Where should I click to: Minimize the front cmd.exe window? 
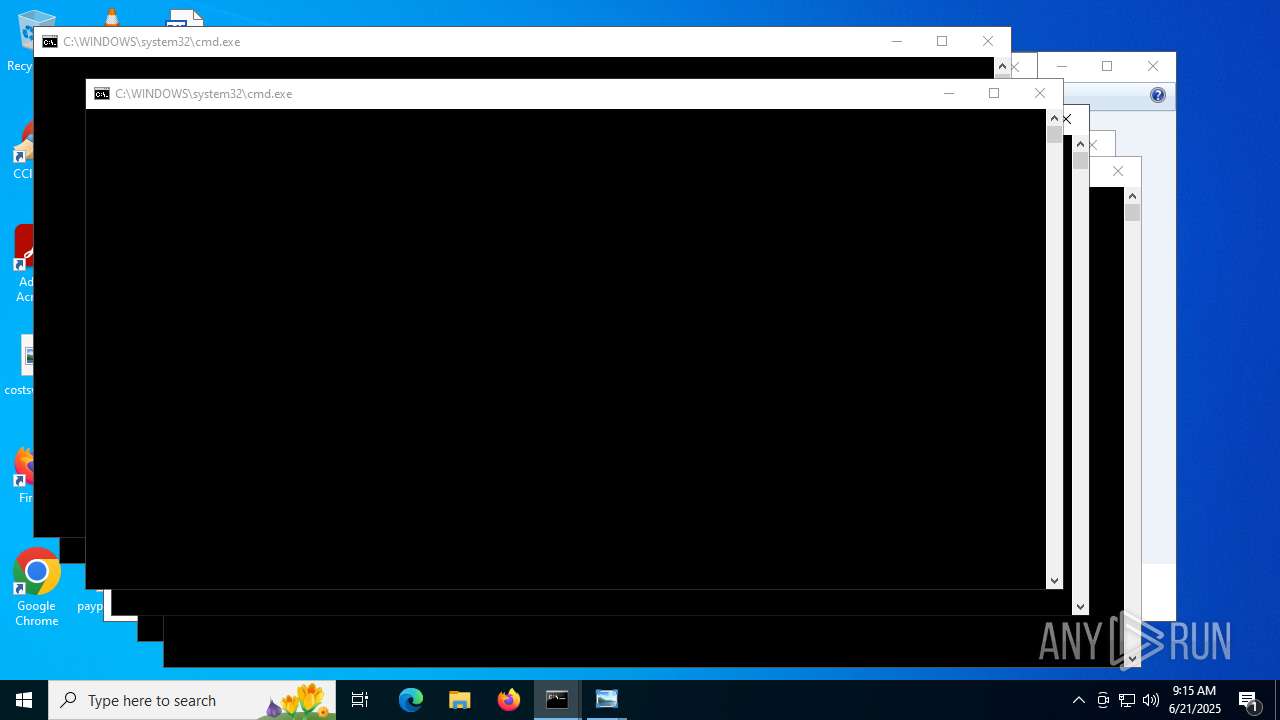point(949,94)
